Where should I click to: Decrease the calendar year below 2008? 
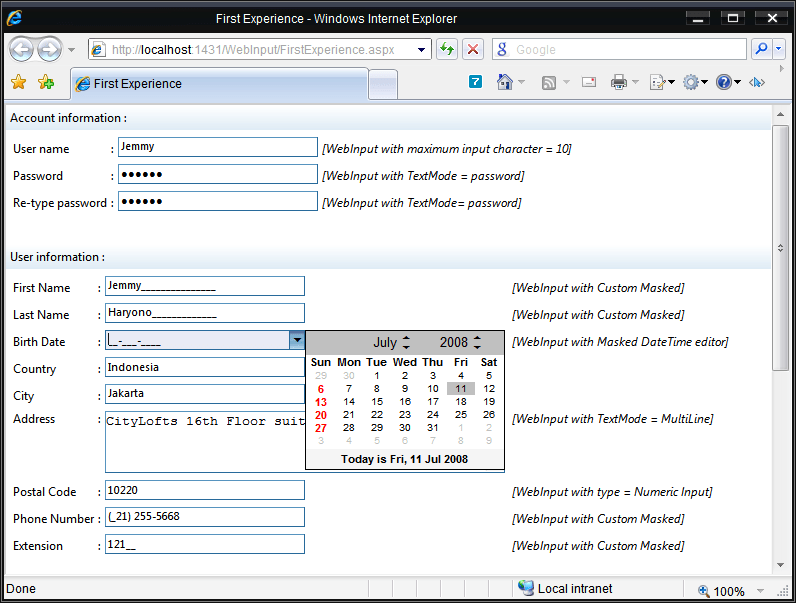tap(477, 347)
